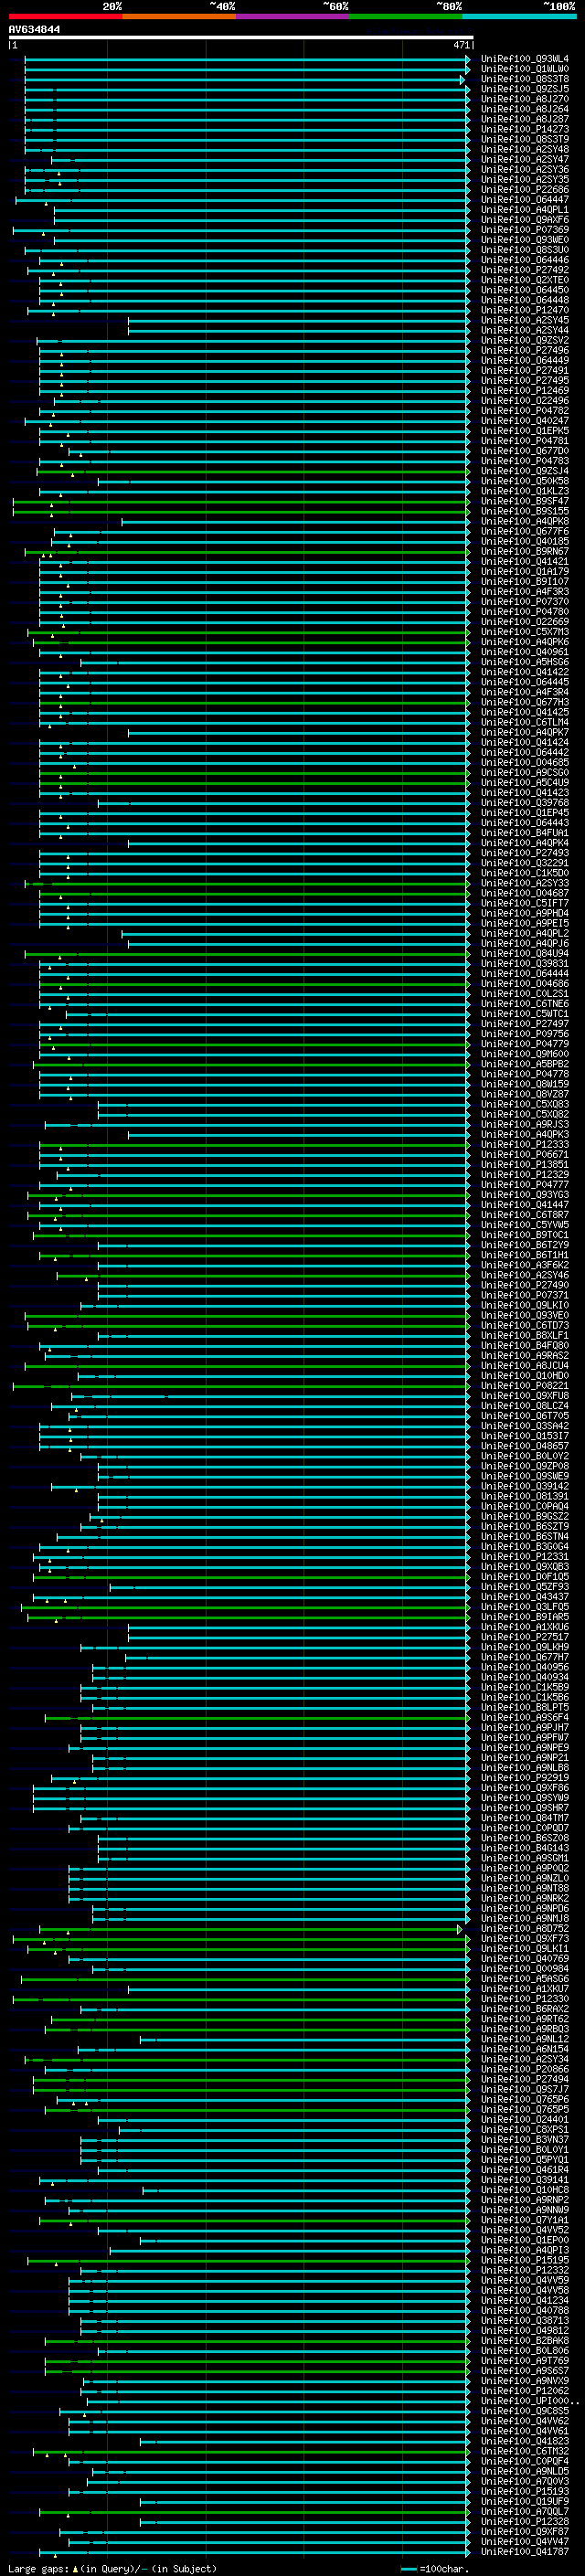Select label UniRef100_P07369

click(x=524, y=230)
